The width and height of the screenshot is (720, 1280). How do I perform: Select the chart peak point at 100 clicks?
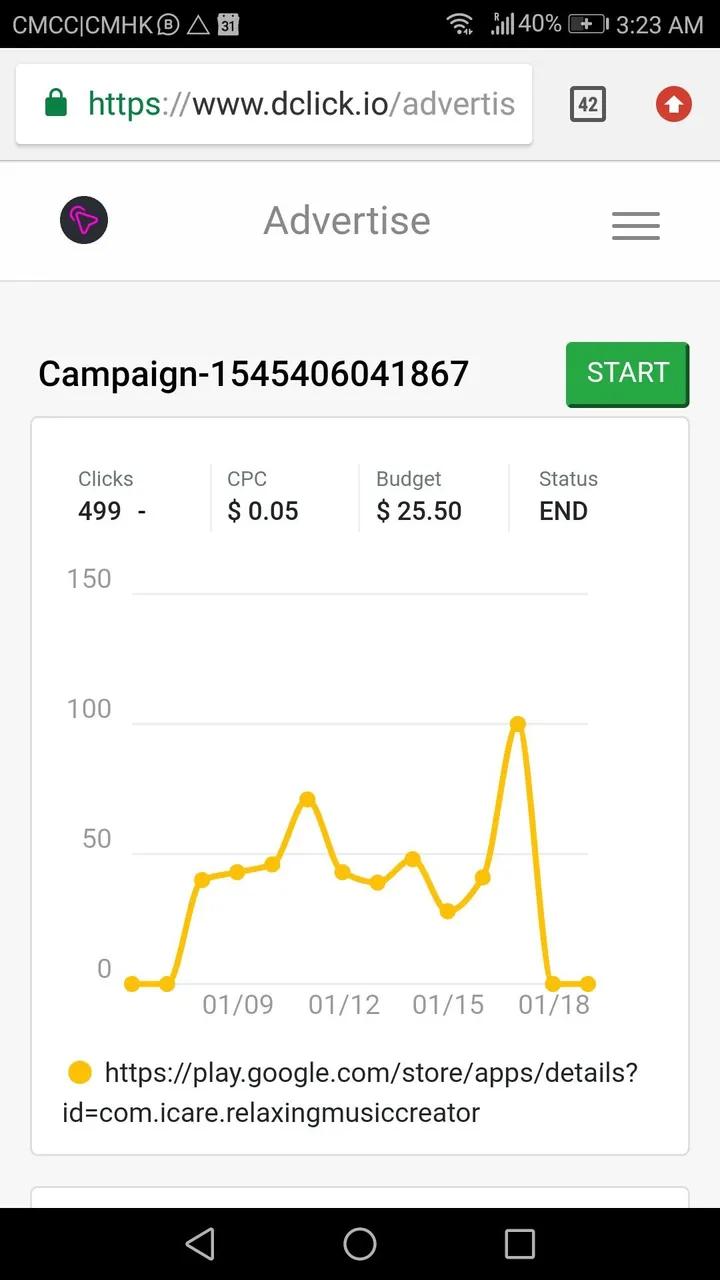tap(517, 724)
